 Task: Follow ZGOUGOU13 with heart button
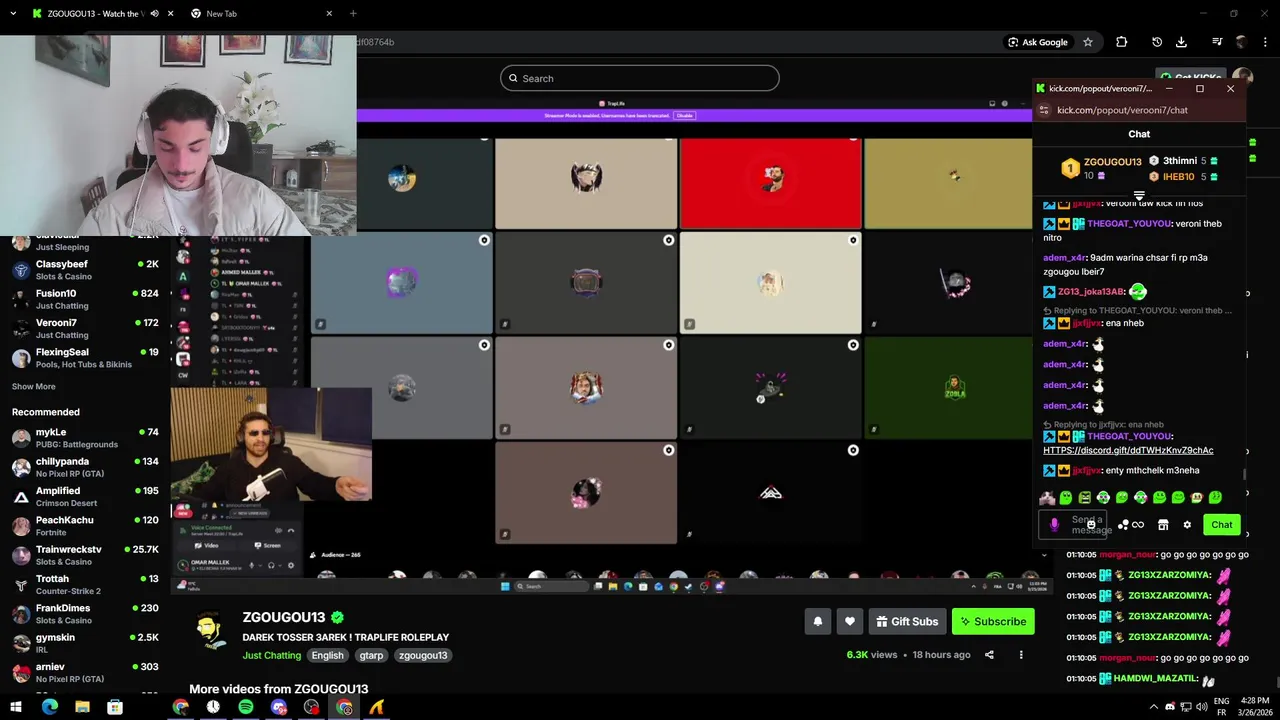(x=849, y=621)
